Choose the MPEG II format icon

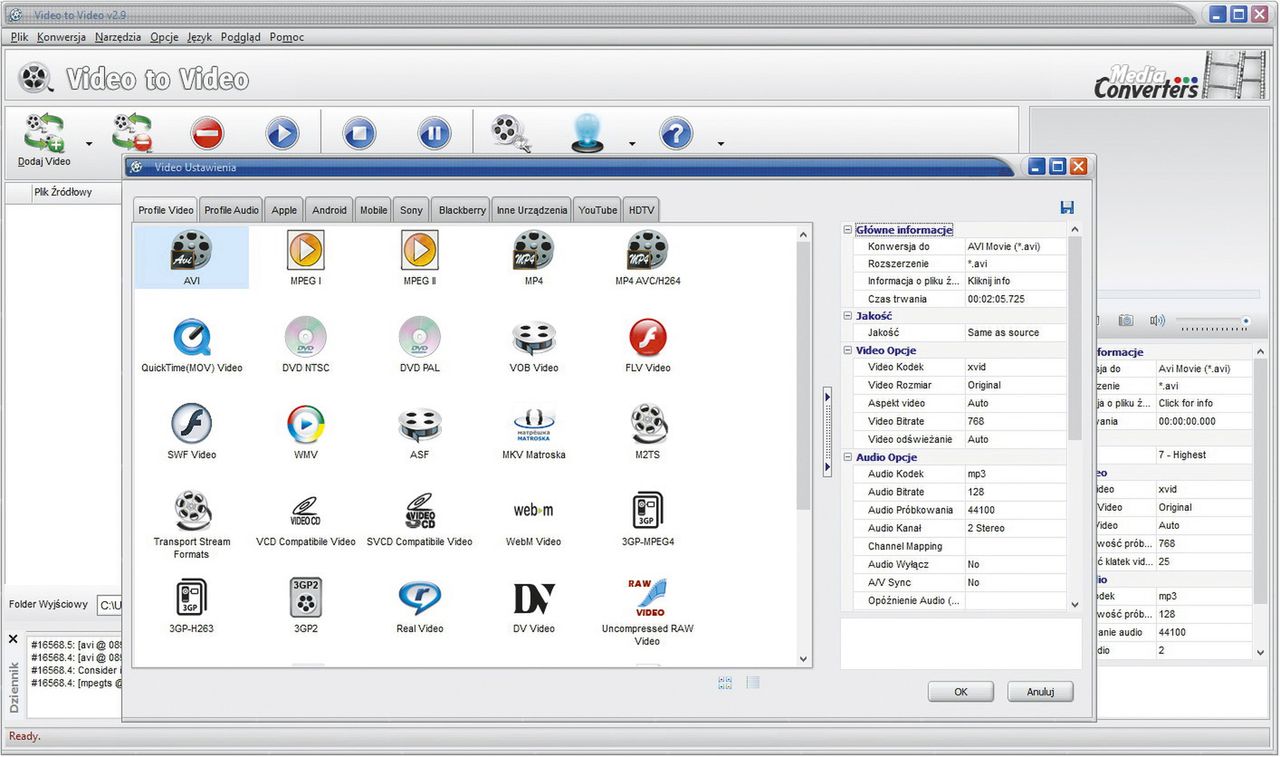(x=420, y=257)
